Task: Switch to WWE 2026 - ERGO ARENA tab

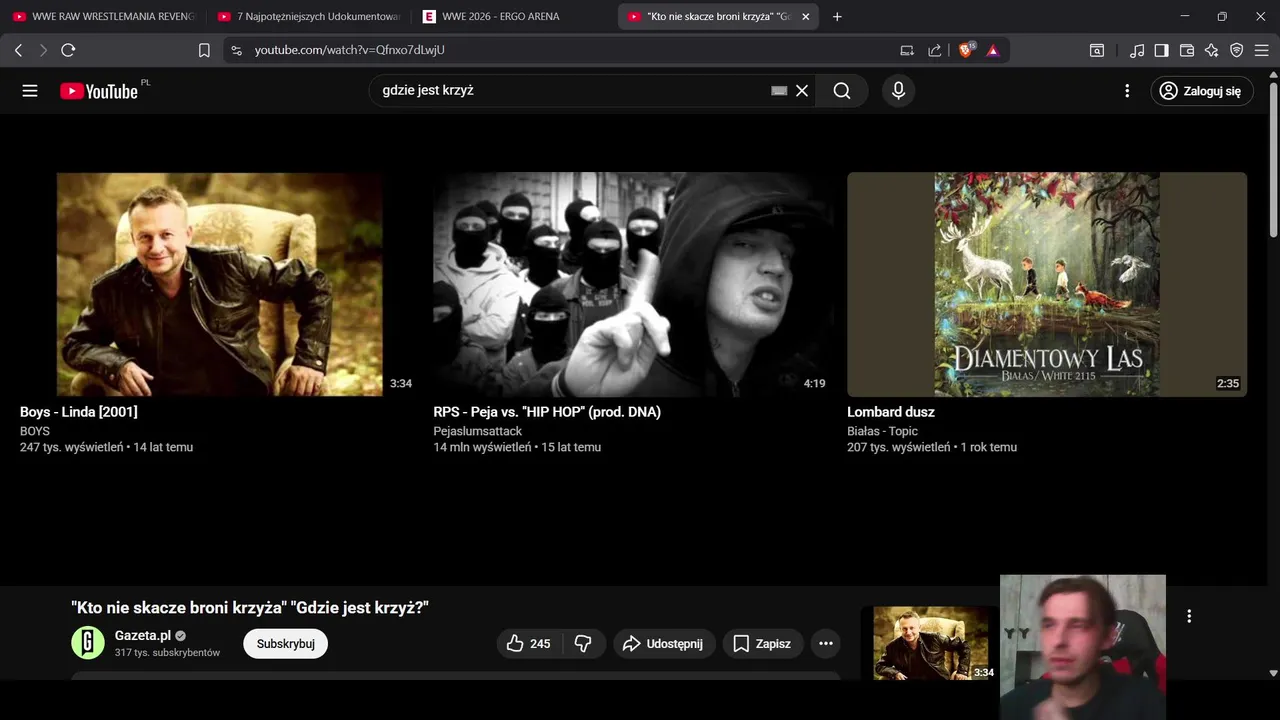Action: point(515,16)
